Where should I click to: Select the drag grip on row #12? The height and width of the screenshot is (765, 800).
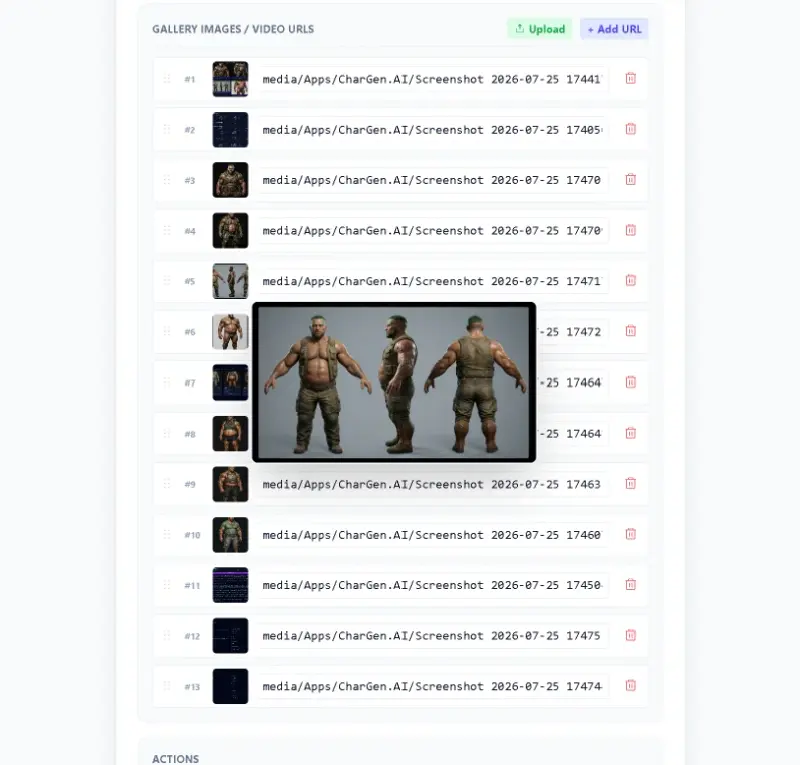click(x=167, y=635)
